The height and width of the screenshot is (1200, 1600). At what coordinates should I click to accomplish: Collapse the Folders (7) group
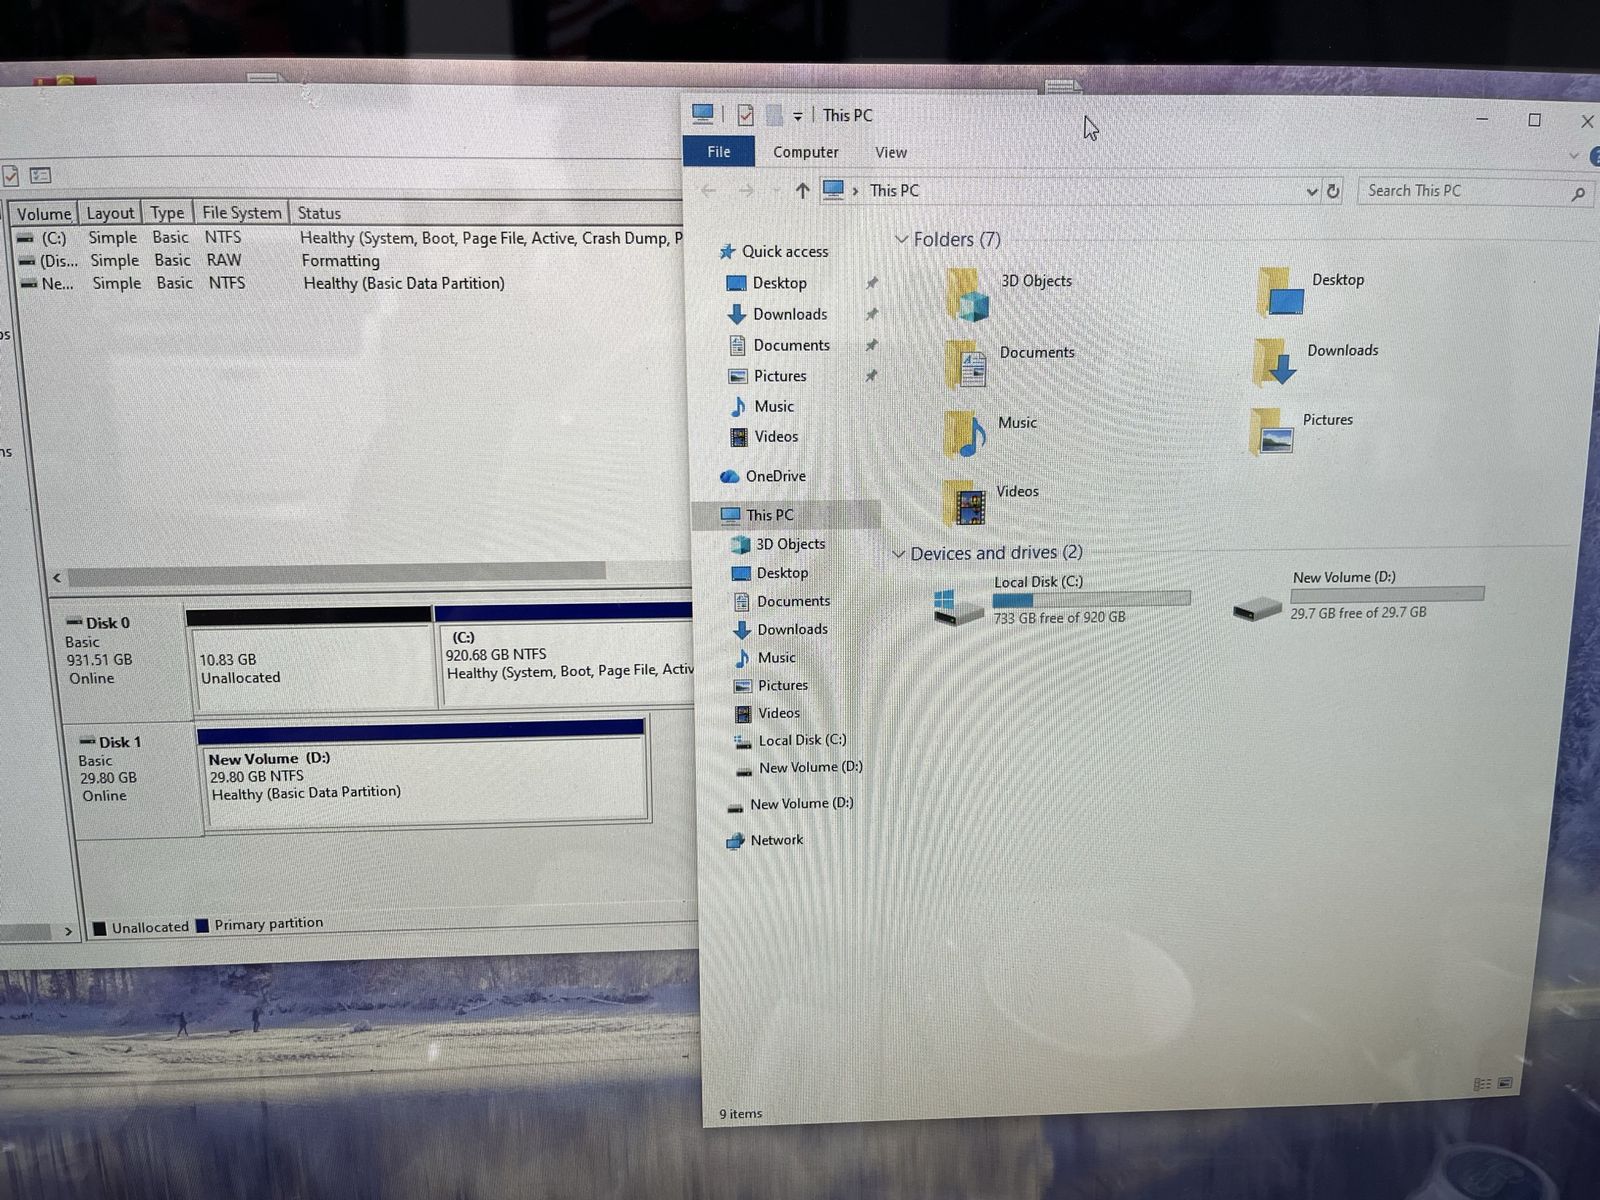pos(901,239)
